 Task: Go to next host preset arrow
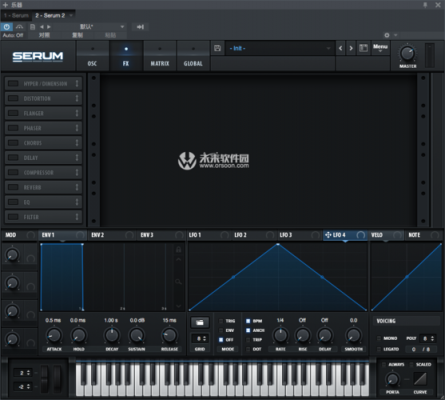[x=49, y=27]
